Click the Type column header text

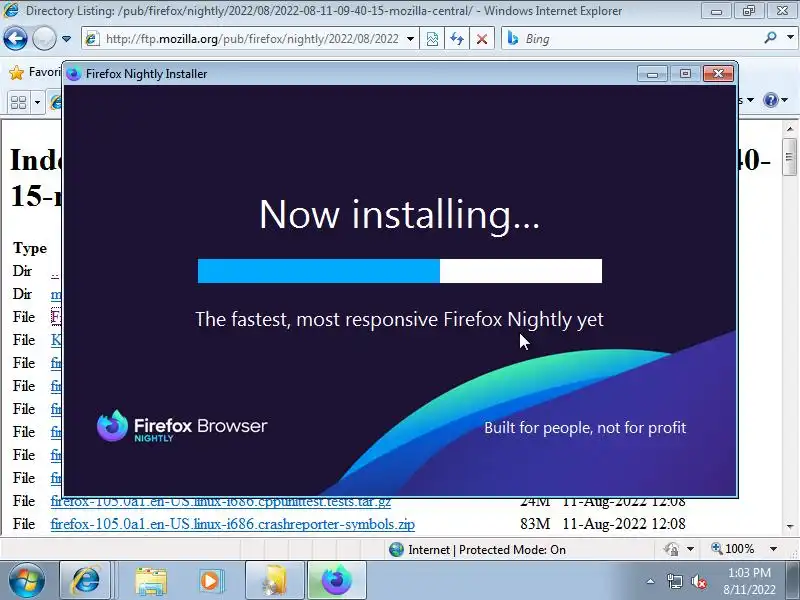point(30,248)
